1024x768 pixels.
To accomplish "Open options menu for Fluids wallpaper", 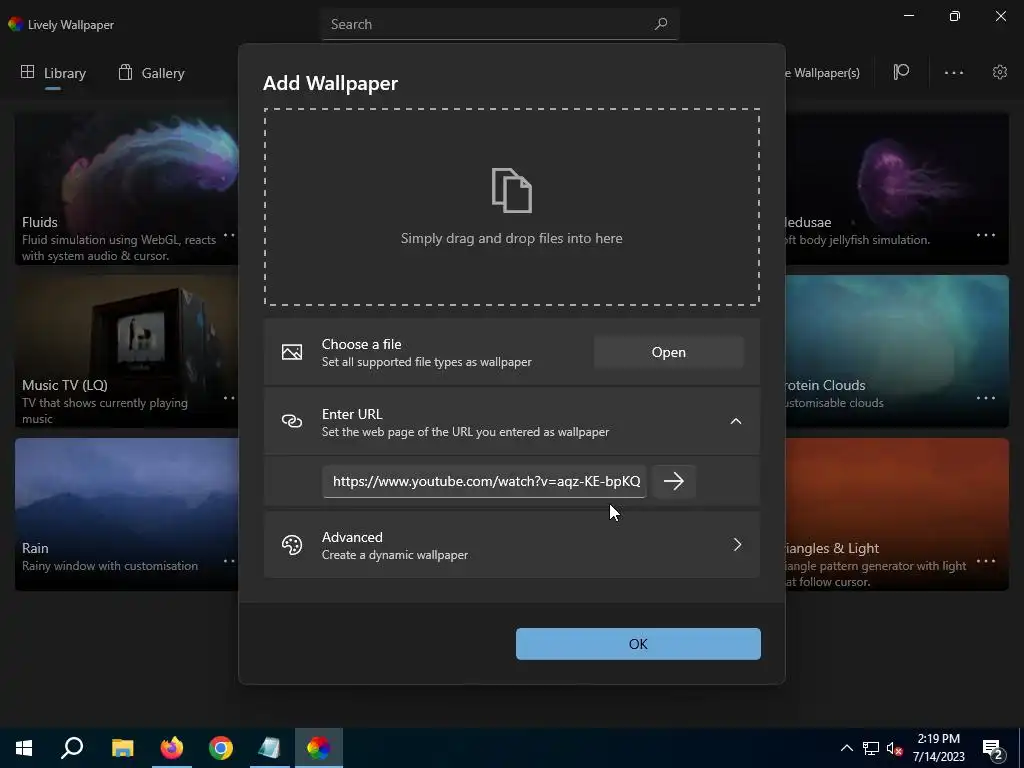I will (x=229, y=235).
